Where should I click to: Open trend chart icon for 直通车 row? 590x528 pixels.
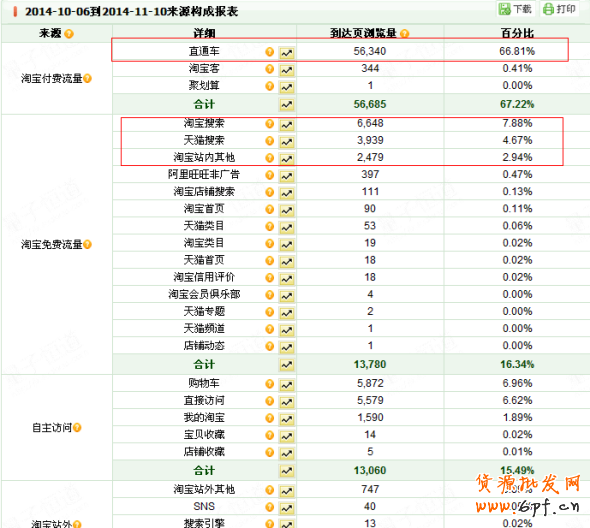(x=287, y=53)
